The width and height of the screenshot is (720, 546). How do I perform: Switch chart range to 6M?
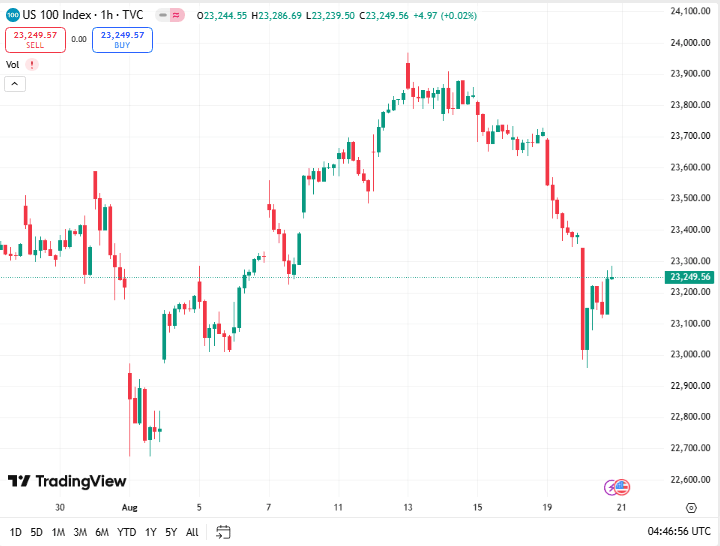pos(102,532)
